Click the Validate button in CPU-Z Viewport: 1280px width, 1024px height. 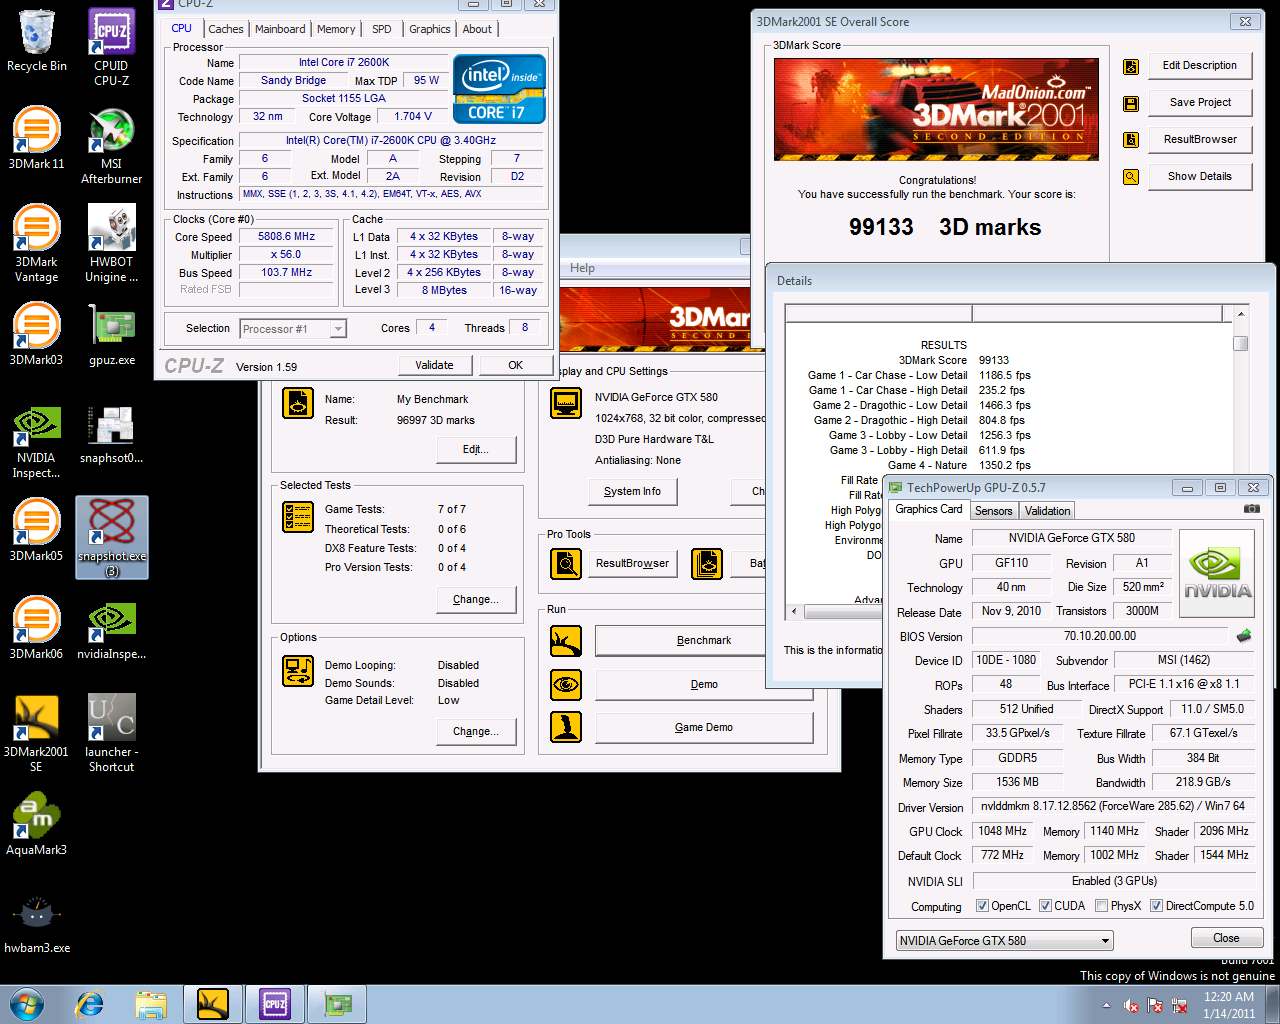[434, 365]
